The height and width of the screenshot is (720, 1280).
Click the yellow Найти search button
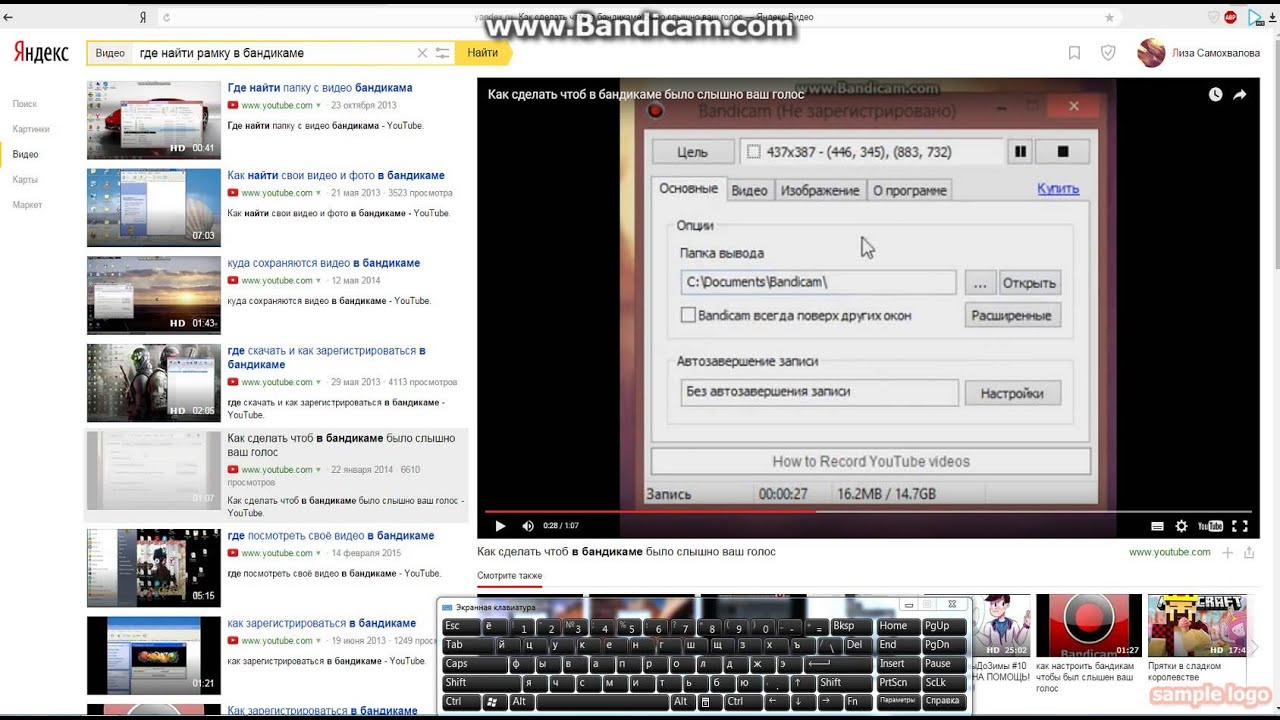click(482, 53)
